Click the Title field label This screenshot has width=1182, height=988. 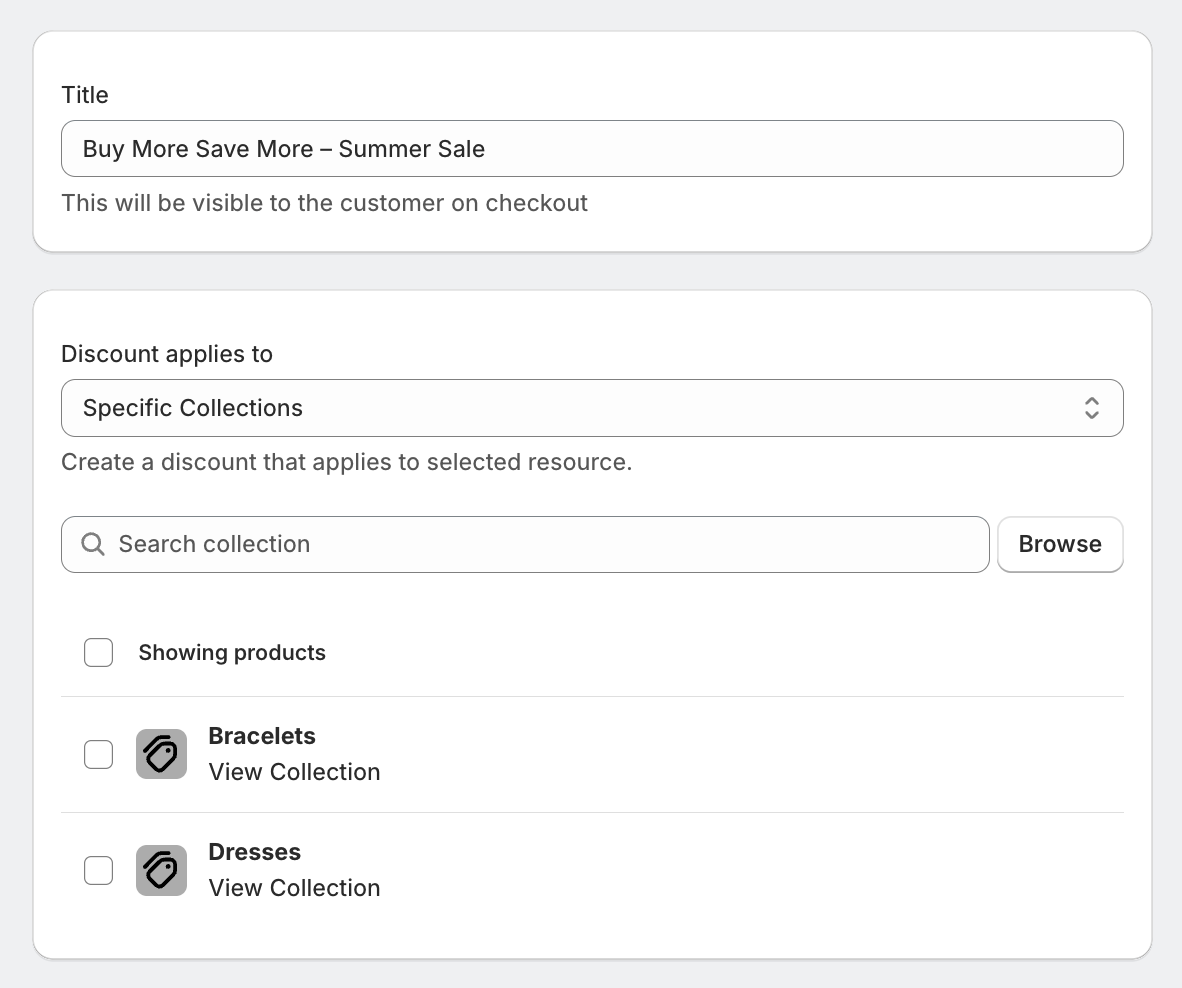(85, 95)
